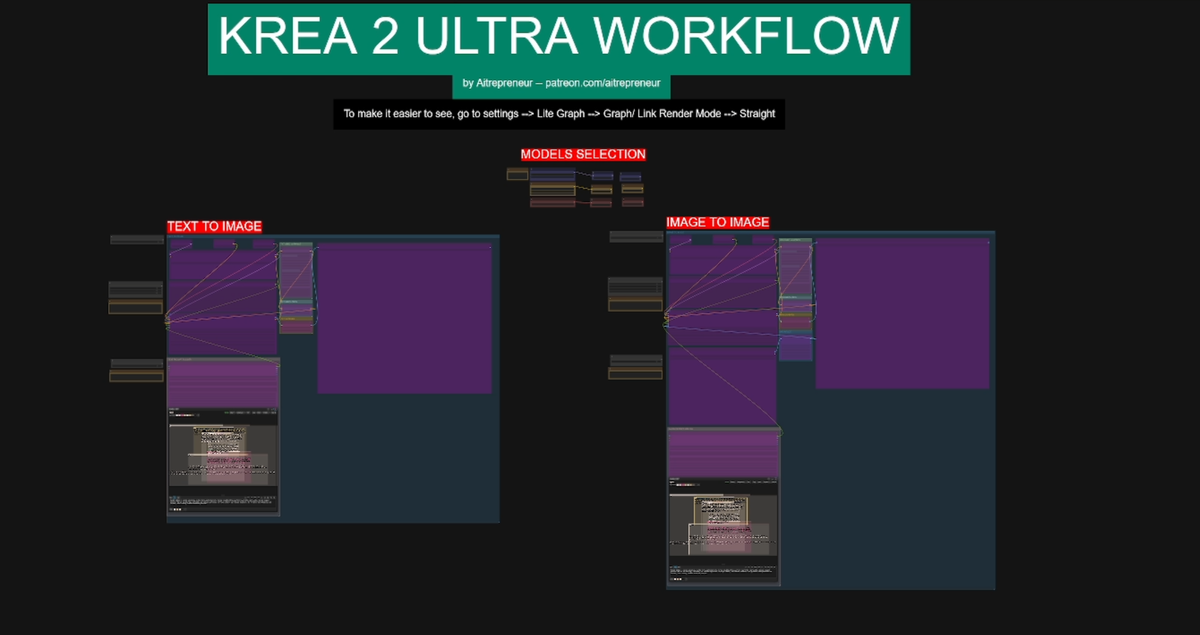Screen dimensions: 1200x635
Task: Click the canvas preview inside Image to Image group
Action: pos(723,526)
